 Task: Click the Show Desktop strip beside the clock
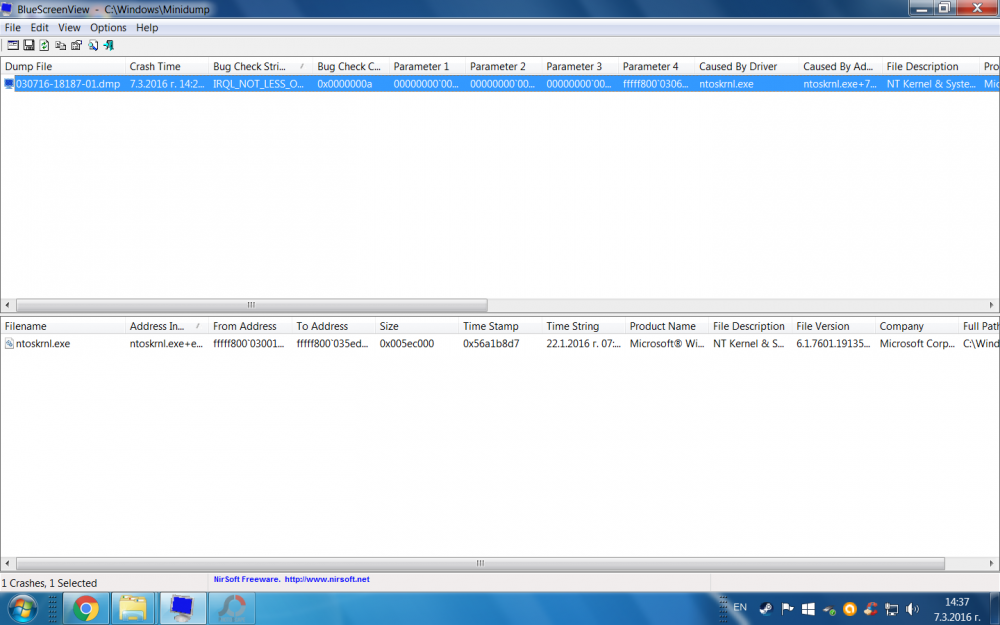tap(995, 608)
